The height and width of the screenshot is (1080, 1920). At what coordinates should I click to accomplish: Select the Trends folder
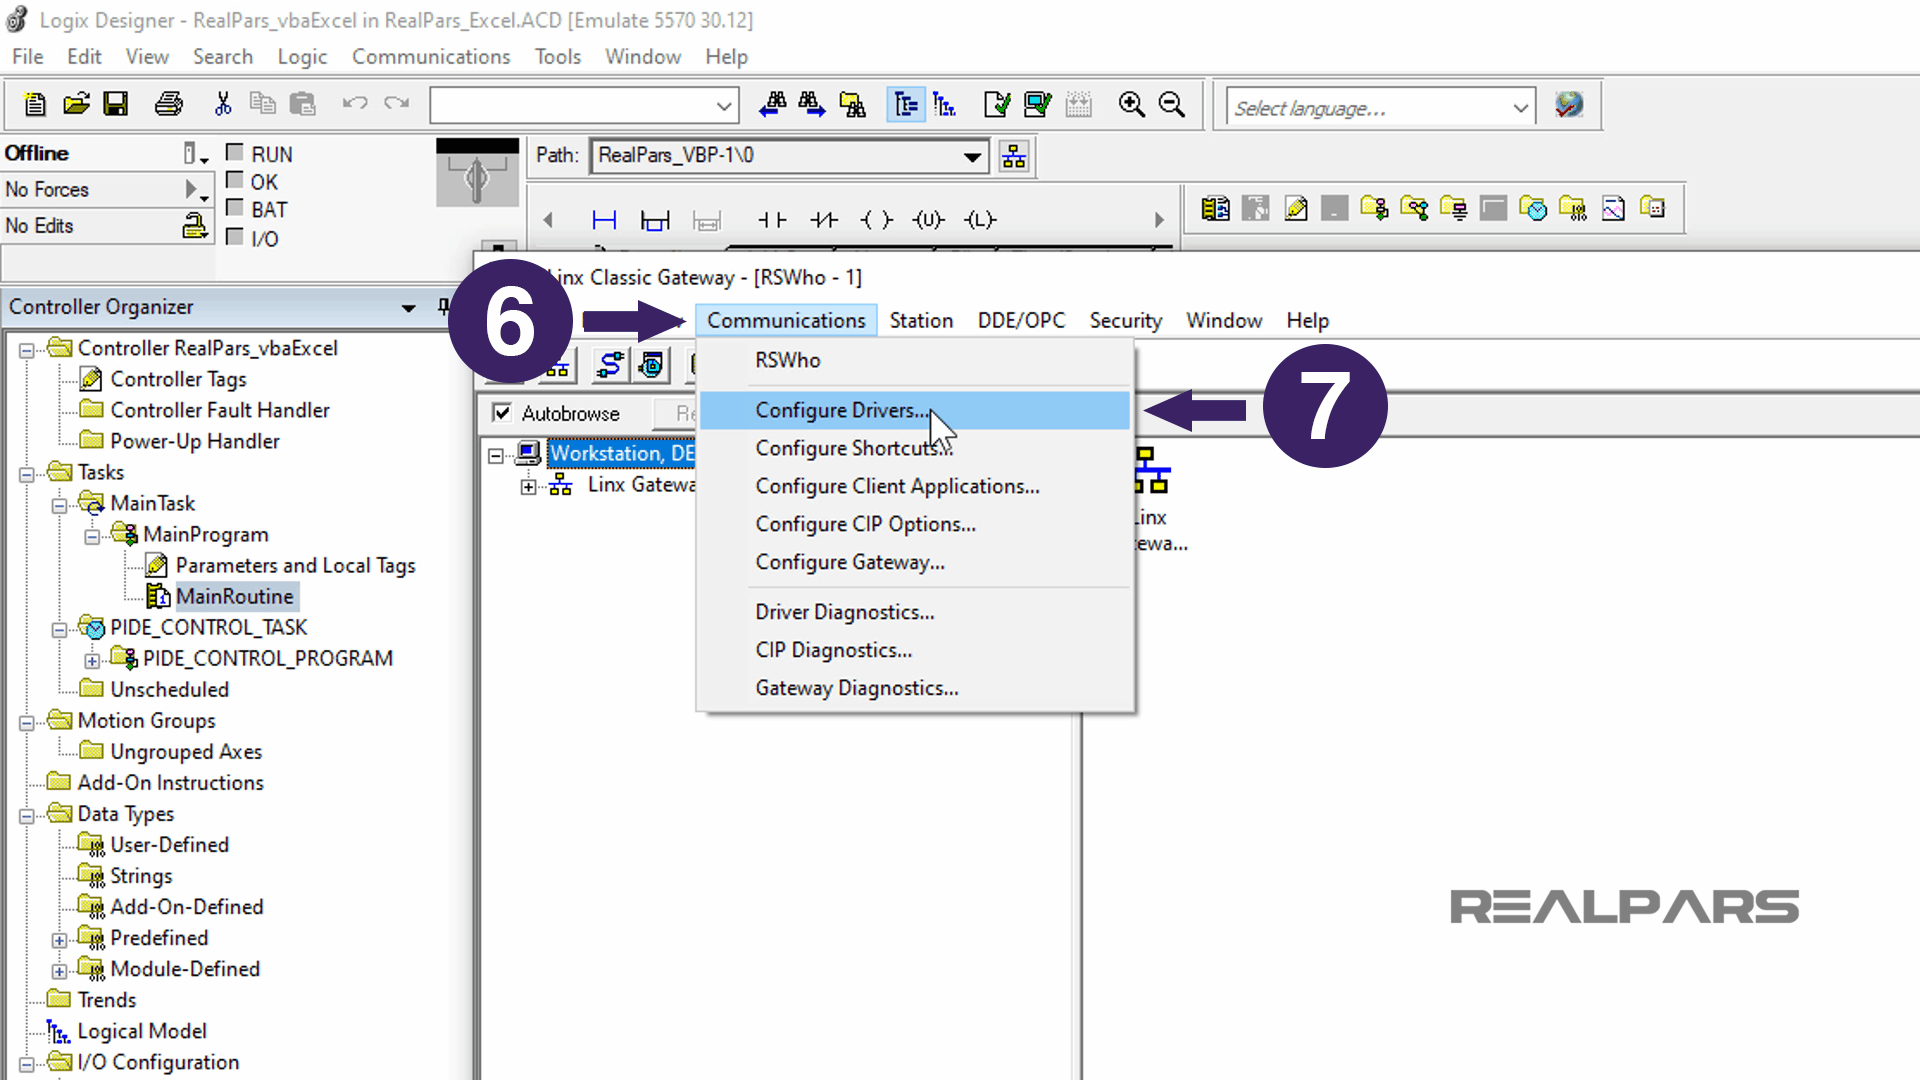(107, 1000)
